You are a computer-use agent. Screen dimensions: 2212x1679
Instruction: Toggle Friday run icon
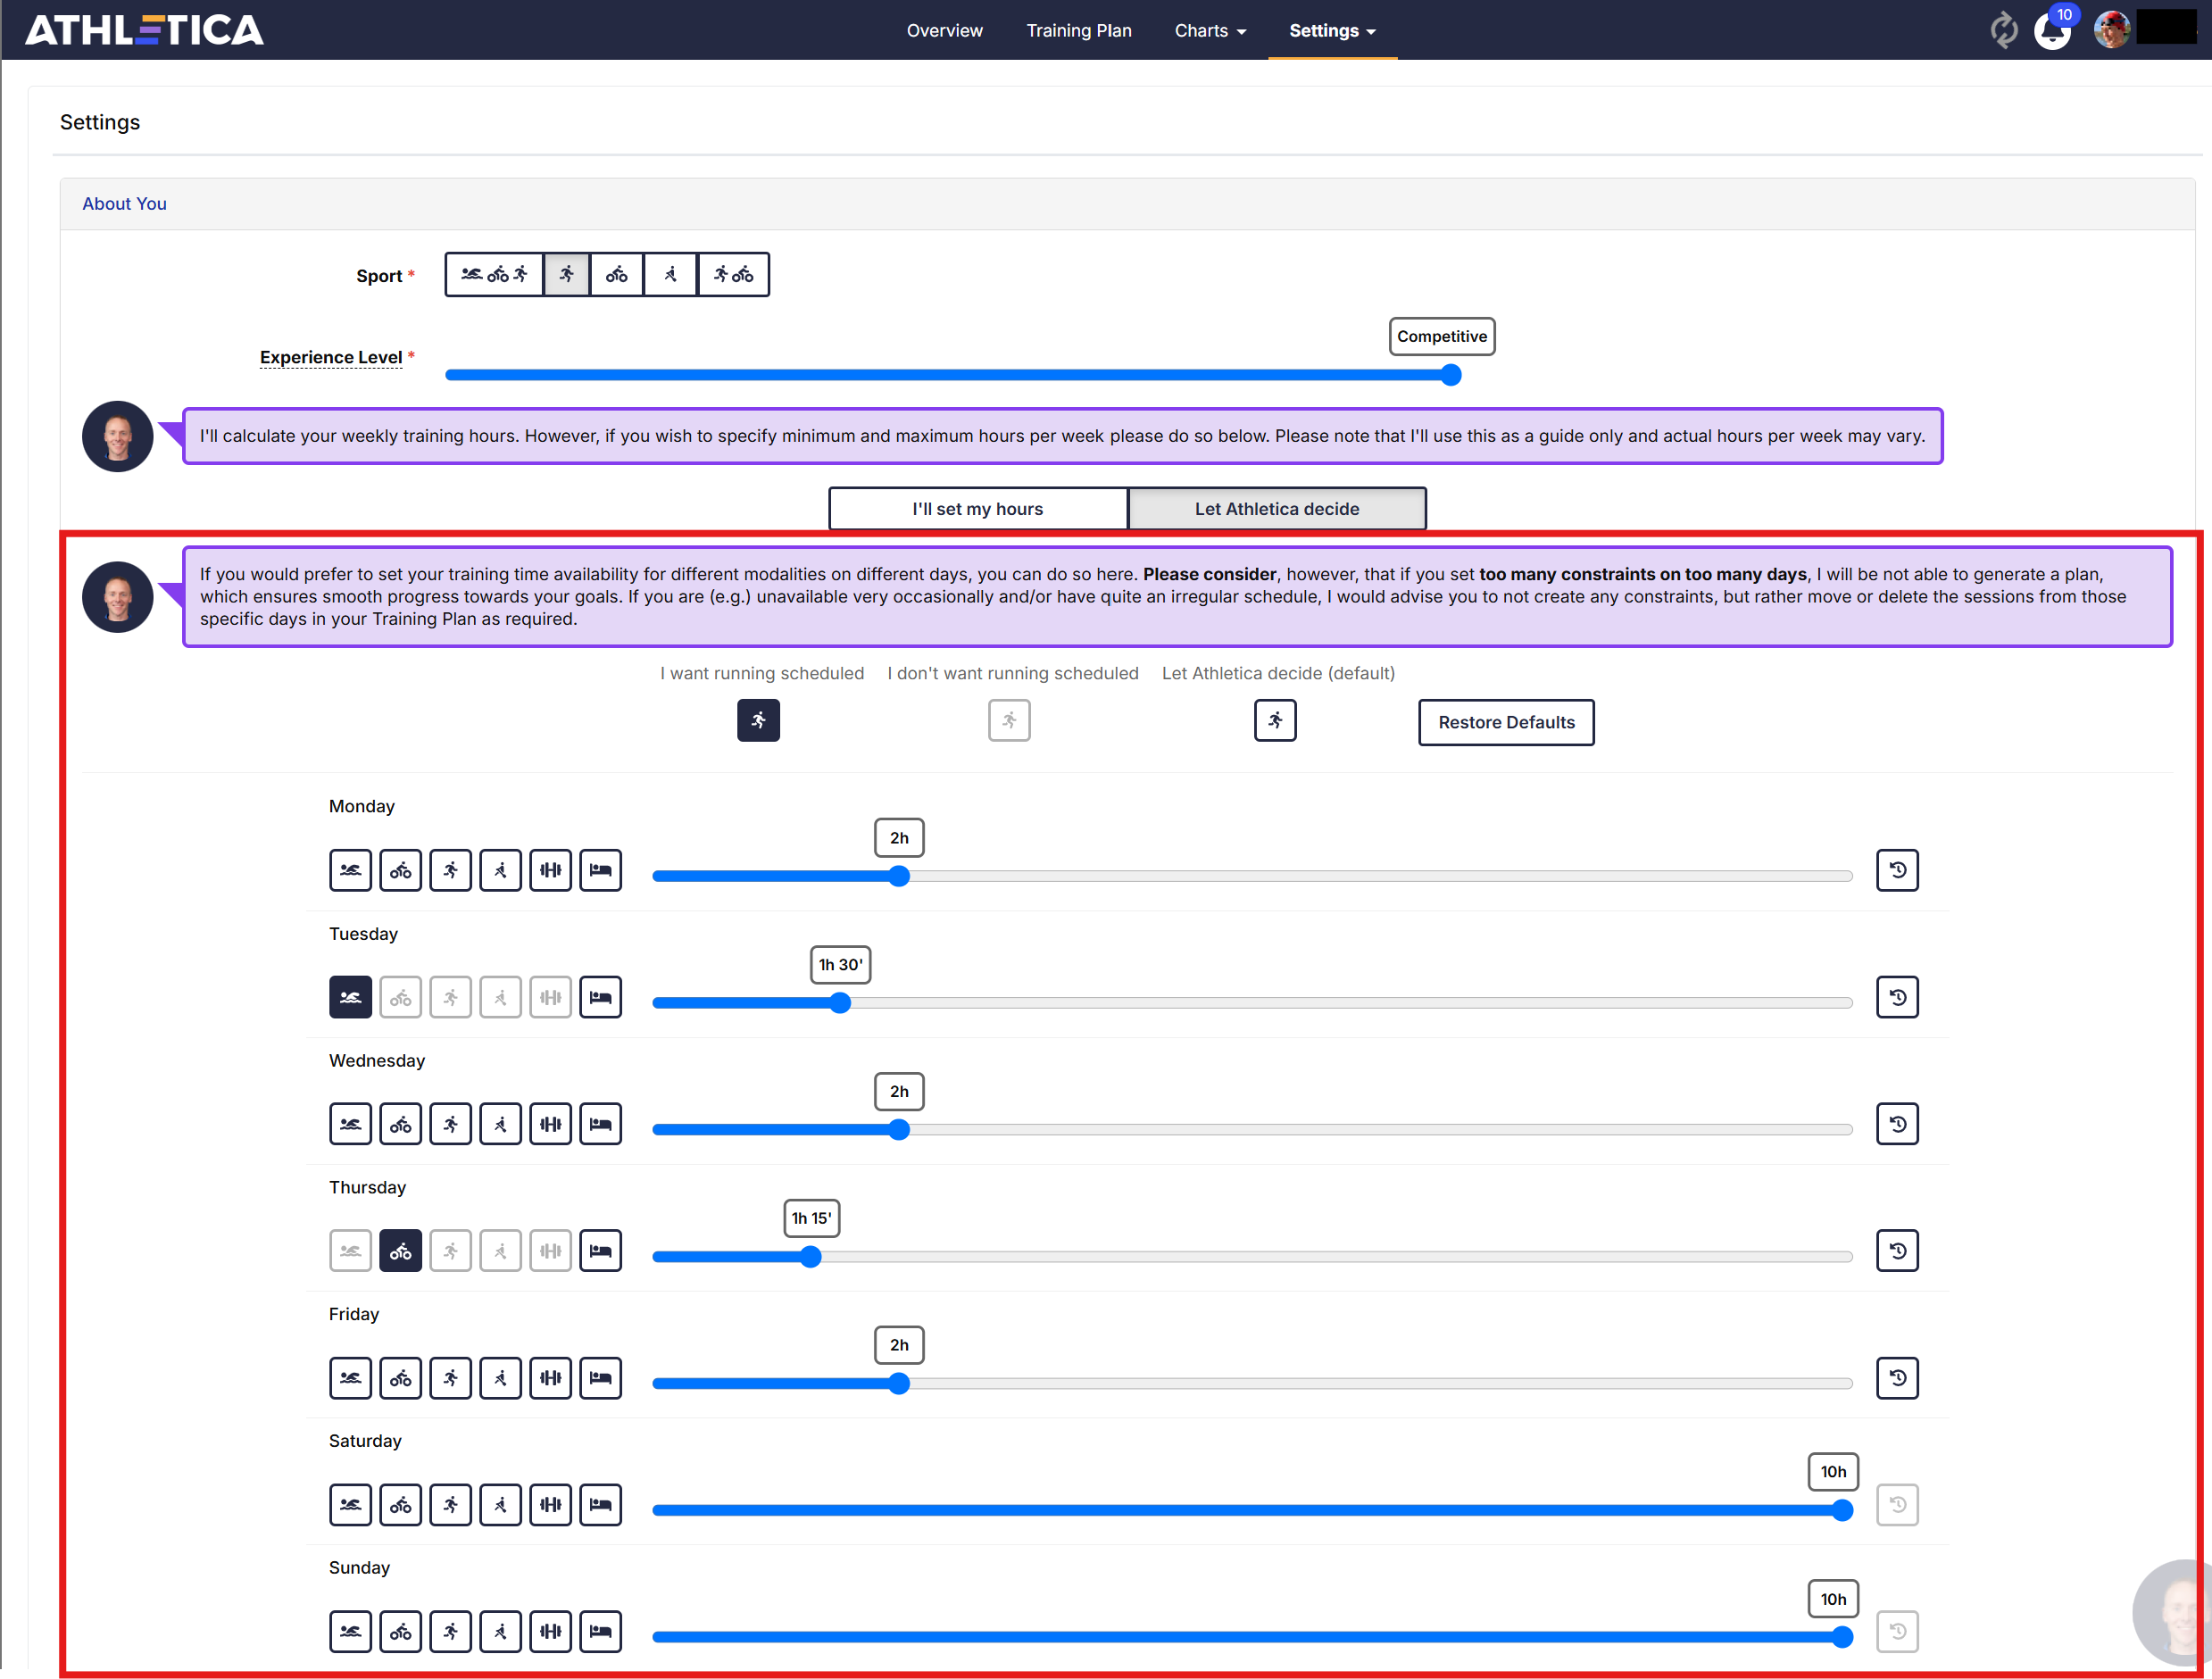(x=450, y=1378)
